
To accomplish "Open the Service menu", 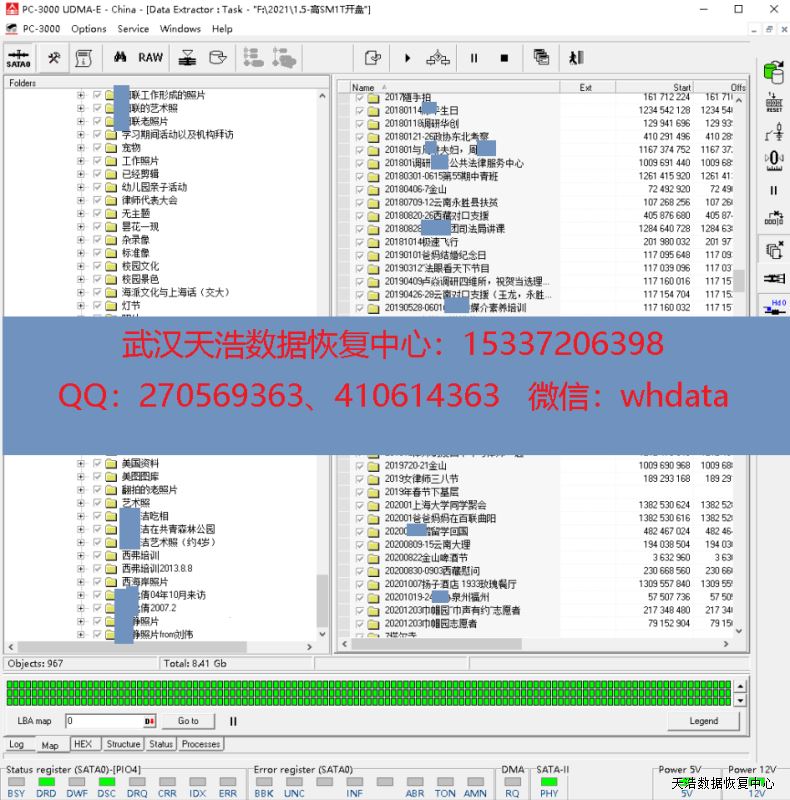I will [133, 29].
